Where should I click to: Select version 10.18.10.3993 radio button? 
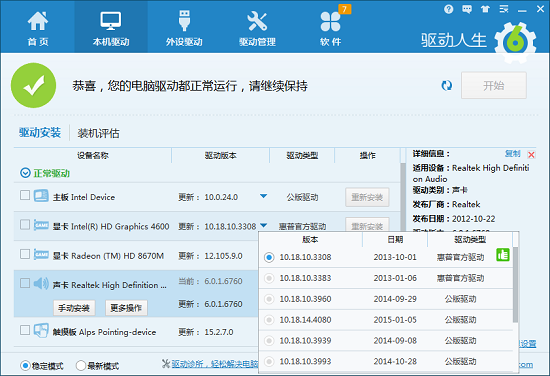click(x=269, y=362)
